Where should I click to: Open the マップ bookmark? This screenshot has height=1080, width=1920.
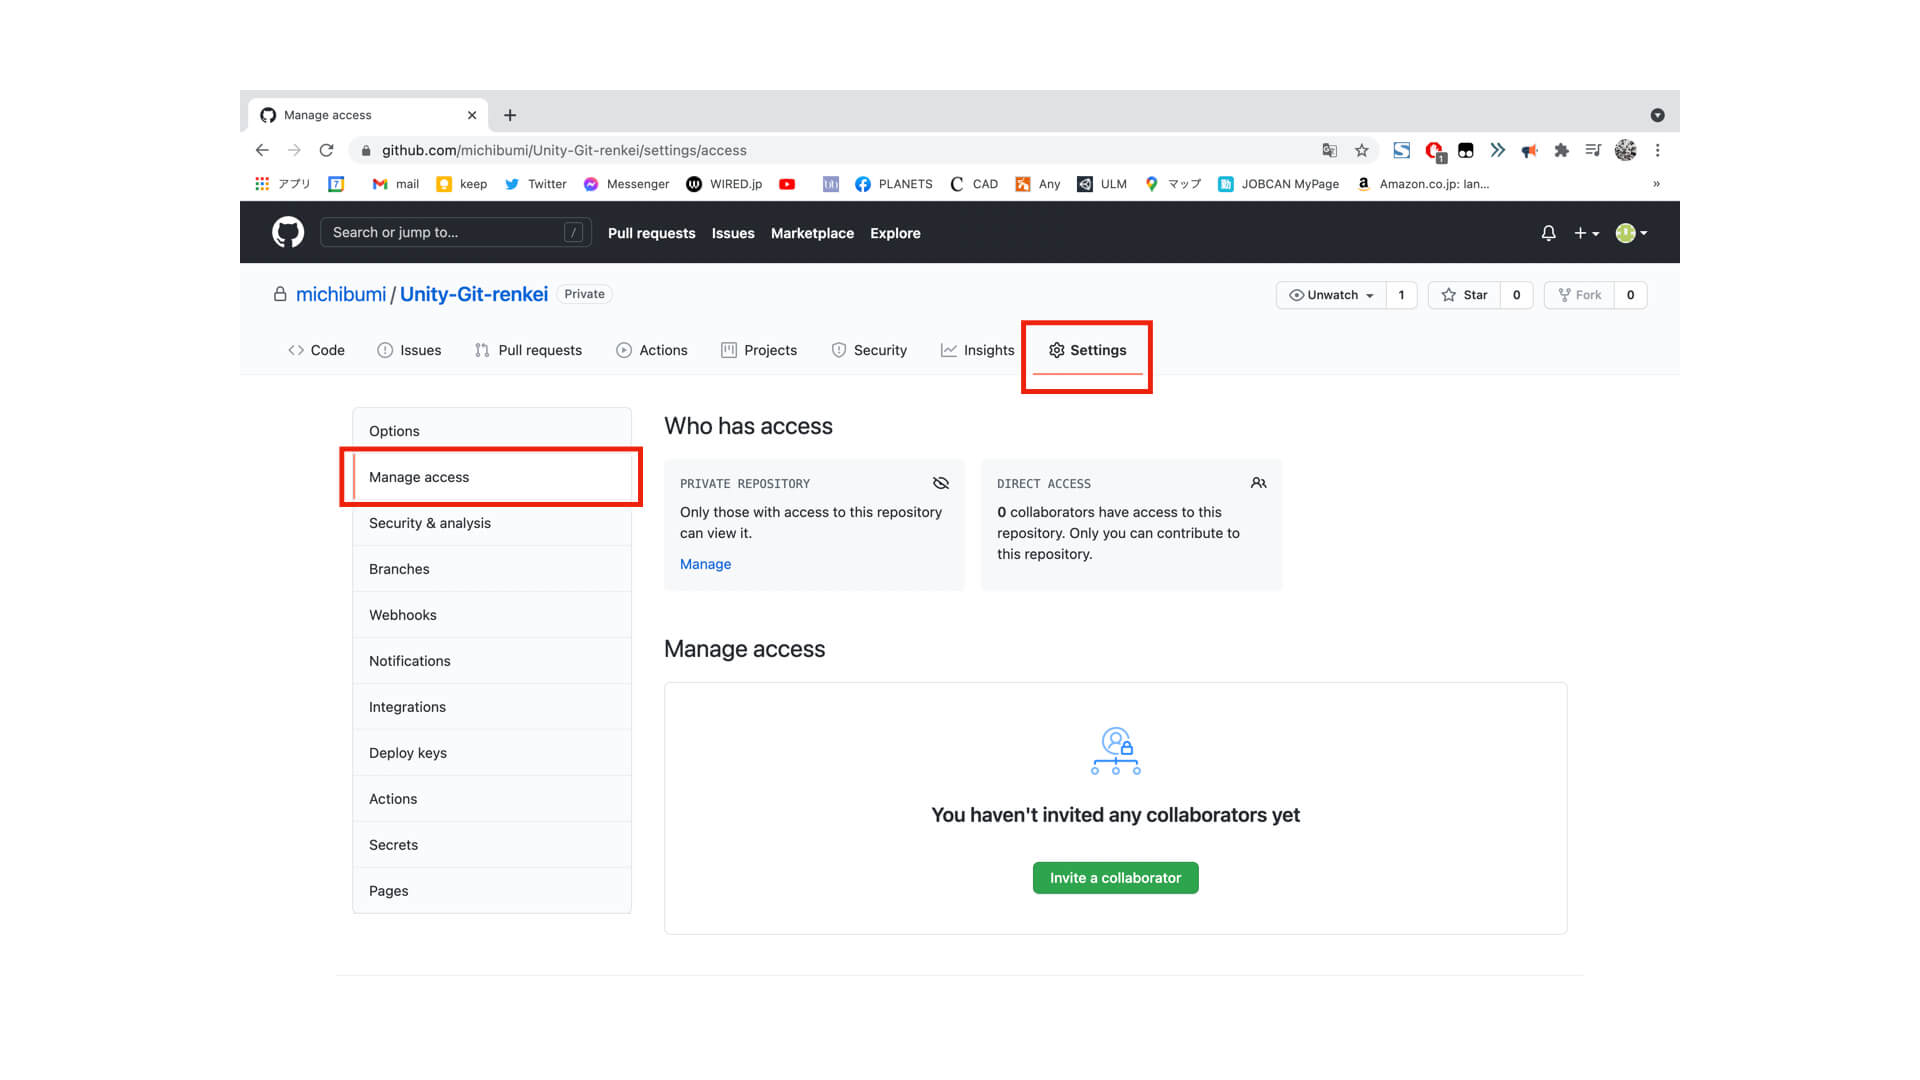click(x=1173, y=184)
